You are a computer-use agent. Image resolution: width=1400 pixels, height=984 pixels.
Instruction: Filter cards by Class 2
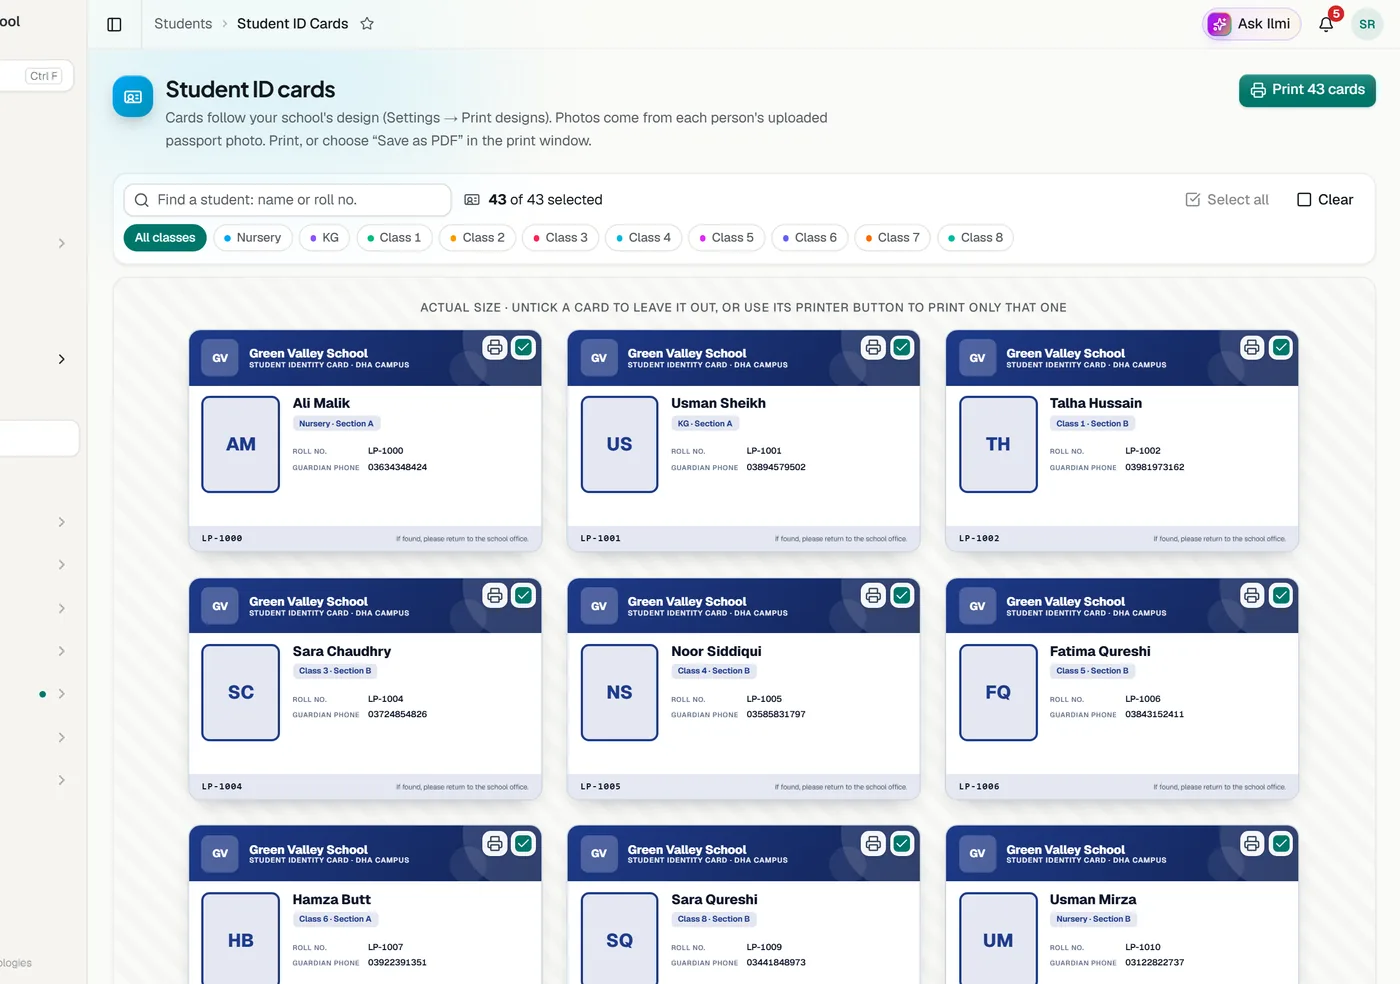point(477,238)
